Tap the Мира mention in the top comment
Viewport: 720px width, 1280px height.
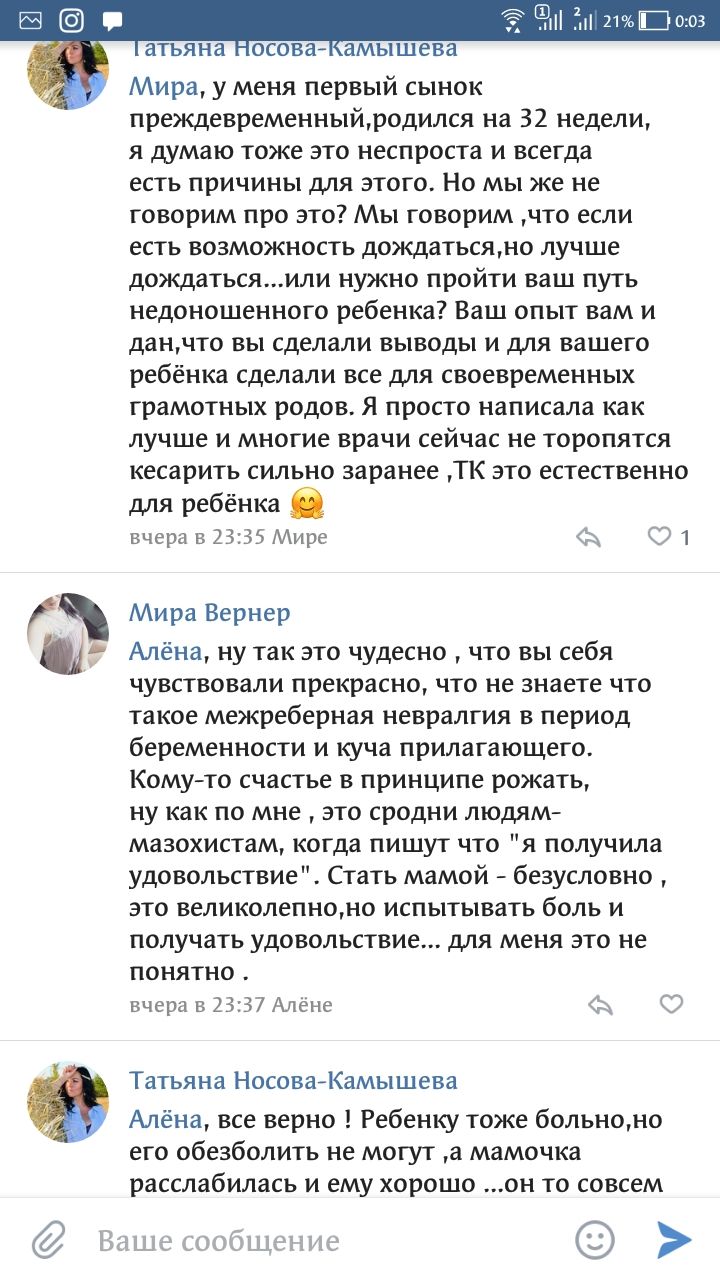163,87
